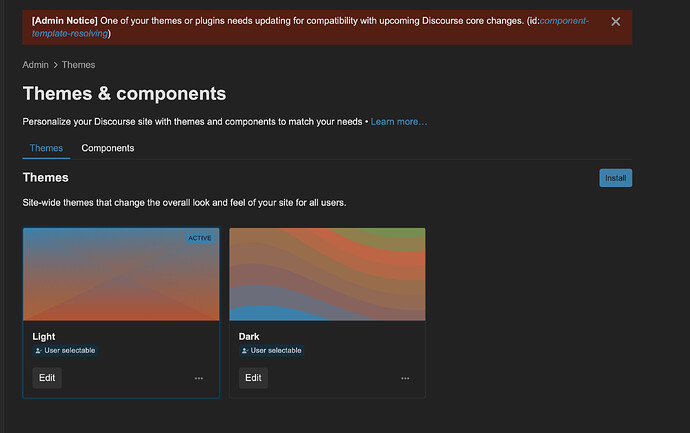
Task: Switch to the Themes tab
Action: (46, 148)
